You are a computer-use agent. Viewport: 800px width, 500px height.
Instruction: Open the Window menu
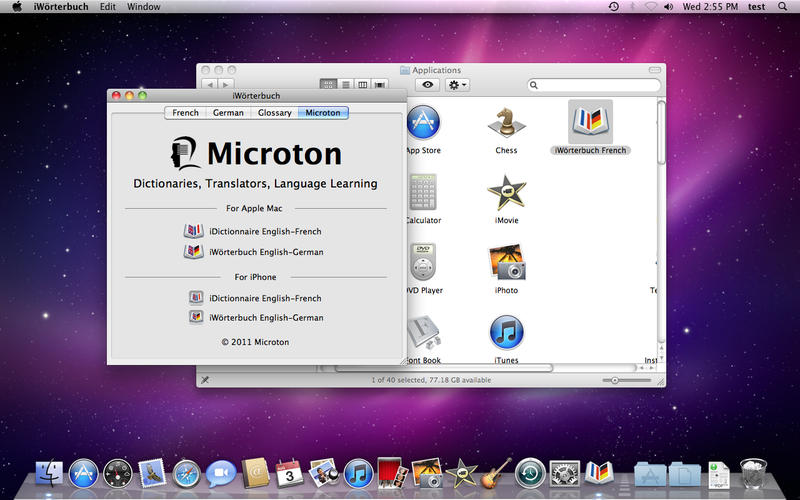[x=143, y=7]
